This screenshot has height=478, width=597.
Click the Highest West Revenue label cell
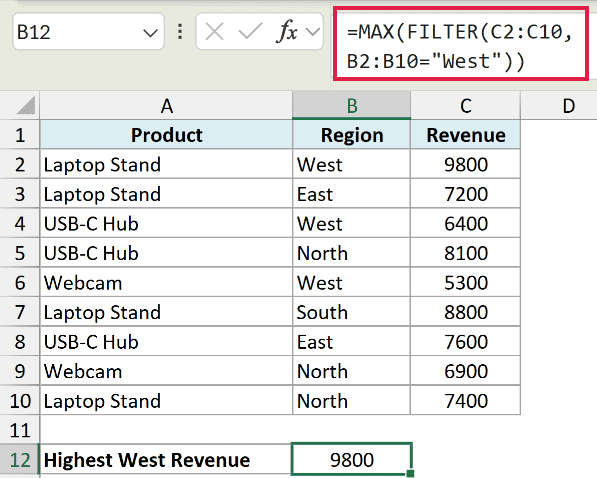point(166,460)
